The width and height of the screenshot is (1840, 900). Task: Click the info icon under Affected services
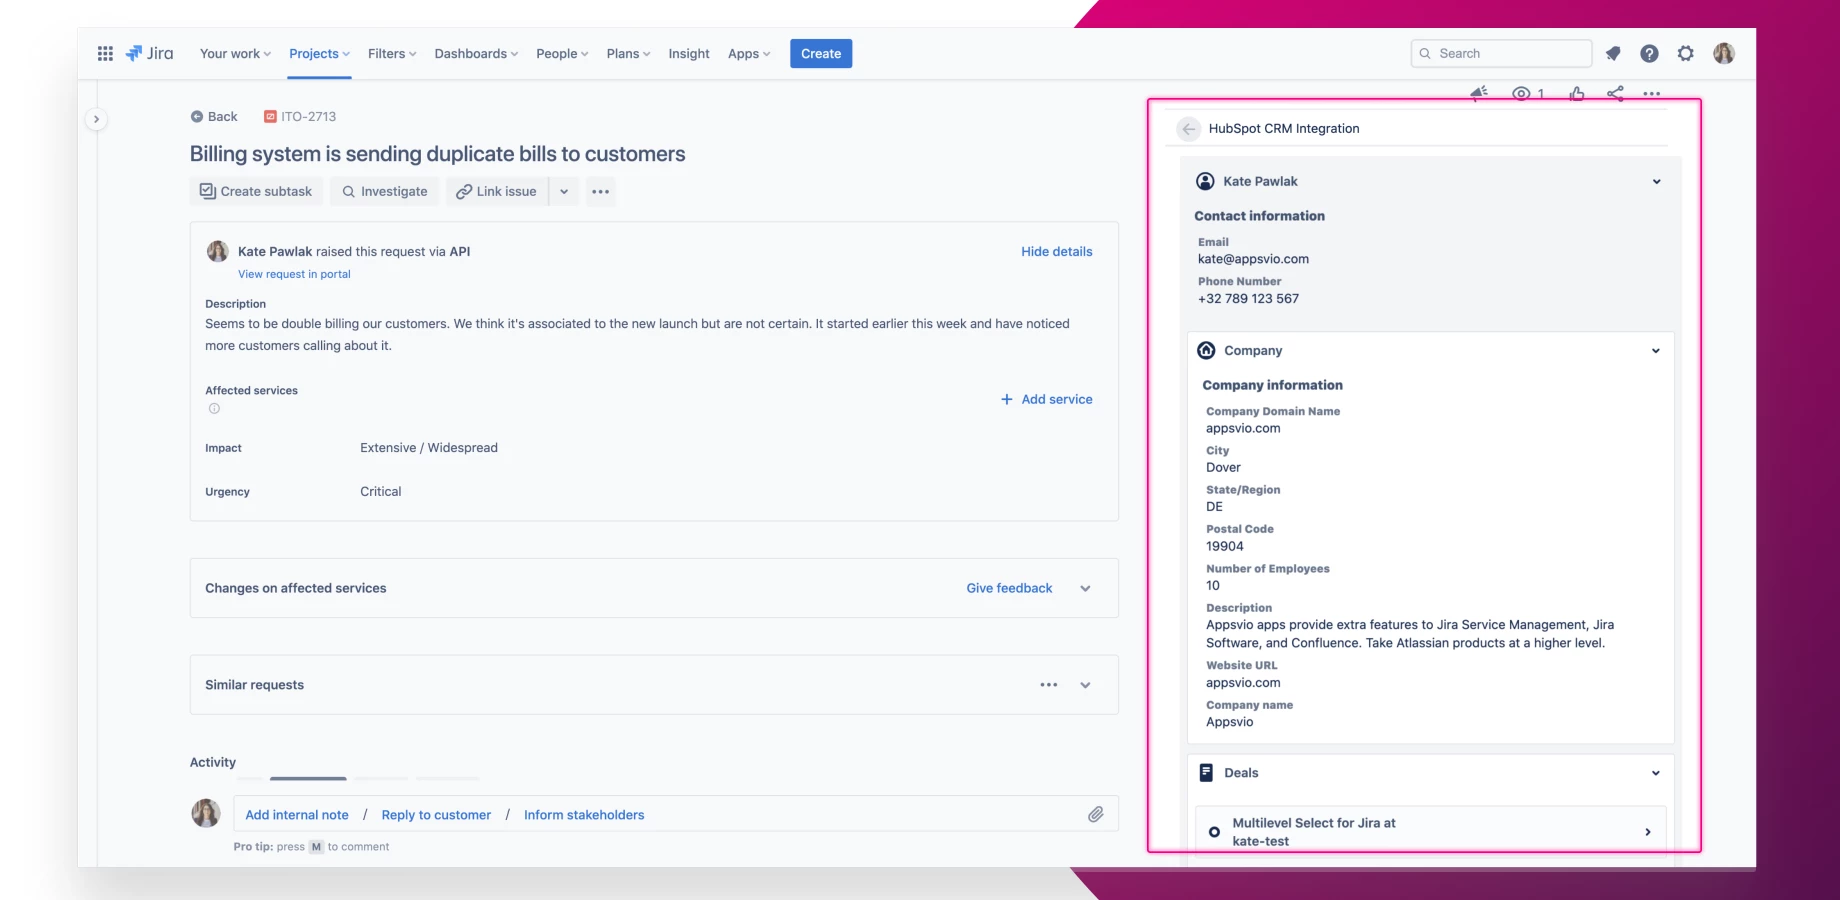pos(214,409)
